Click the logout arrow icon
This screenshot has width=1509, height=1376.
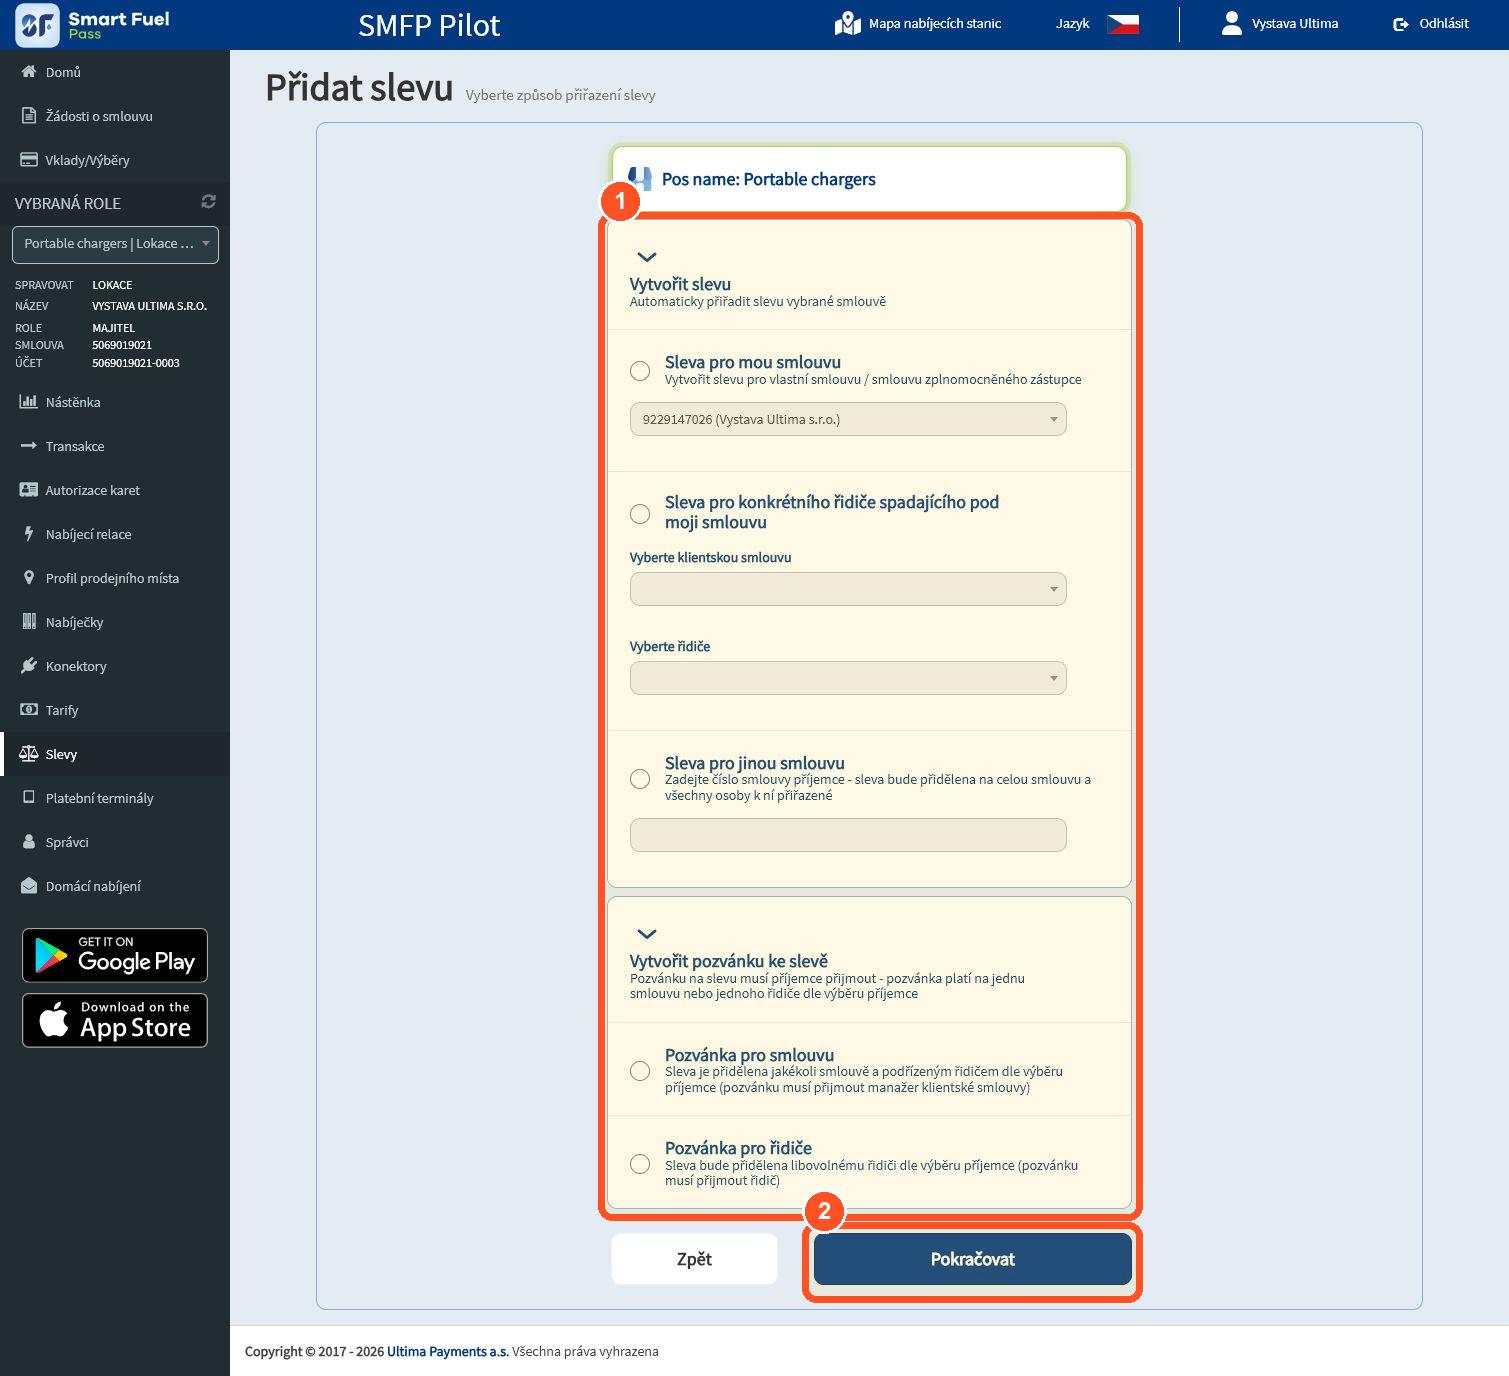click(1400, 24)
